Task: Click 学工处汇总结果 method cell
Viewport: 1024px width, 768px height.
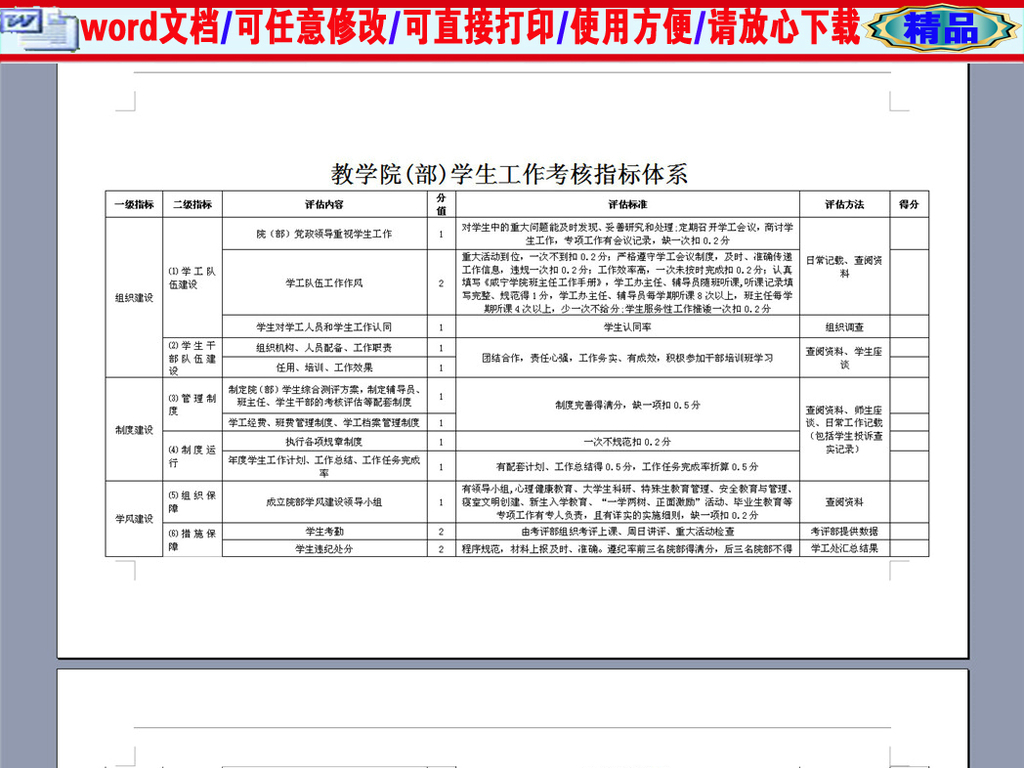Action: click(x=844, y=549)
